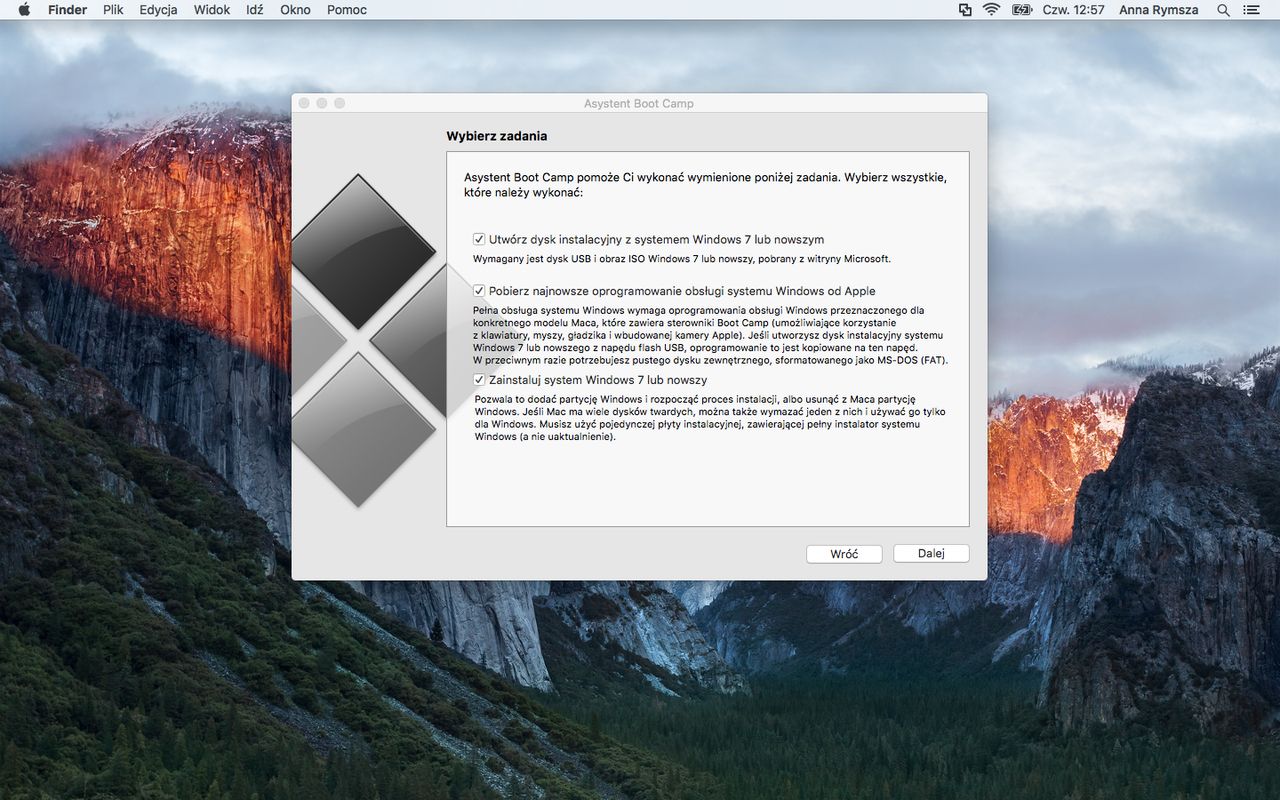
Task: Click the Wróć button
Action: tap(844, 554)
